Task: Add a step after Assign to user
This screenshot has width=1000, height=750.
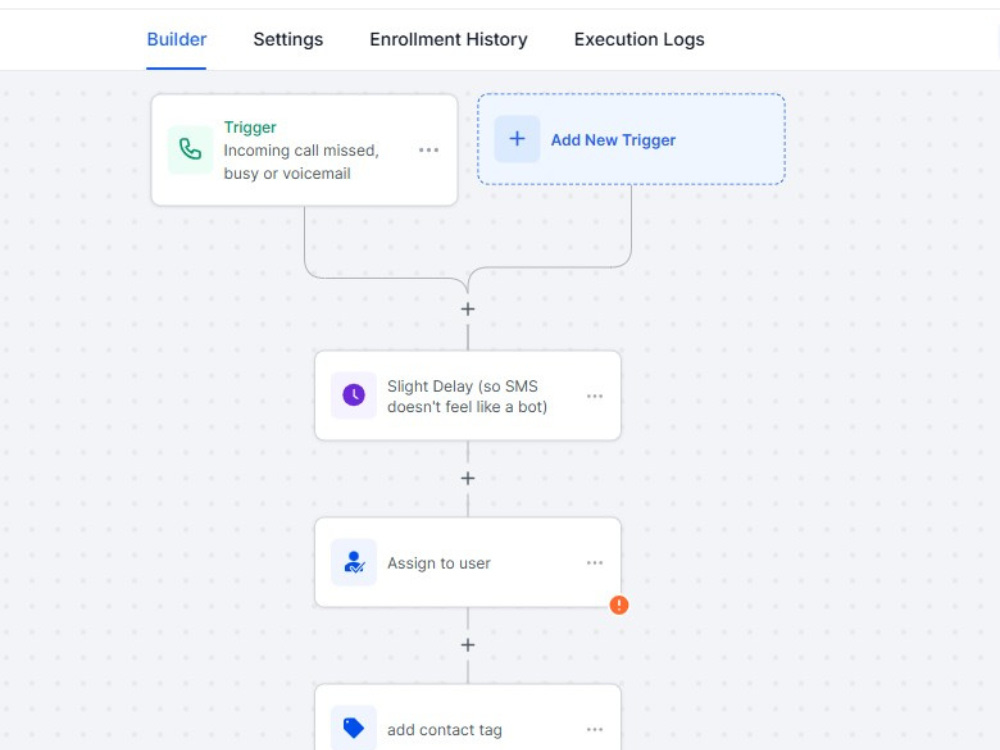Action: click(467, 645)
